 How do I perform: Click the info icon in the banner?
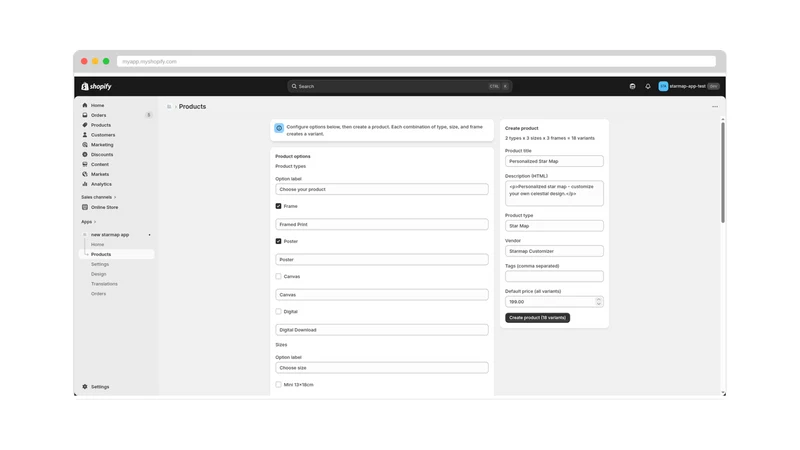pyautogui.click(x=279, y=128)
